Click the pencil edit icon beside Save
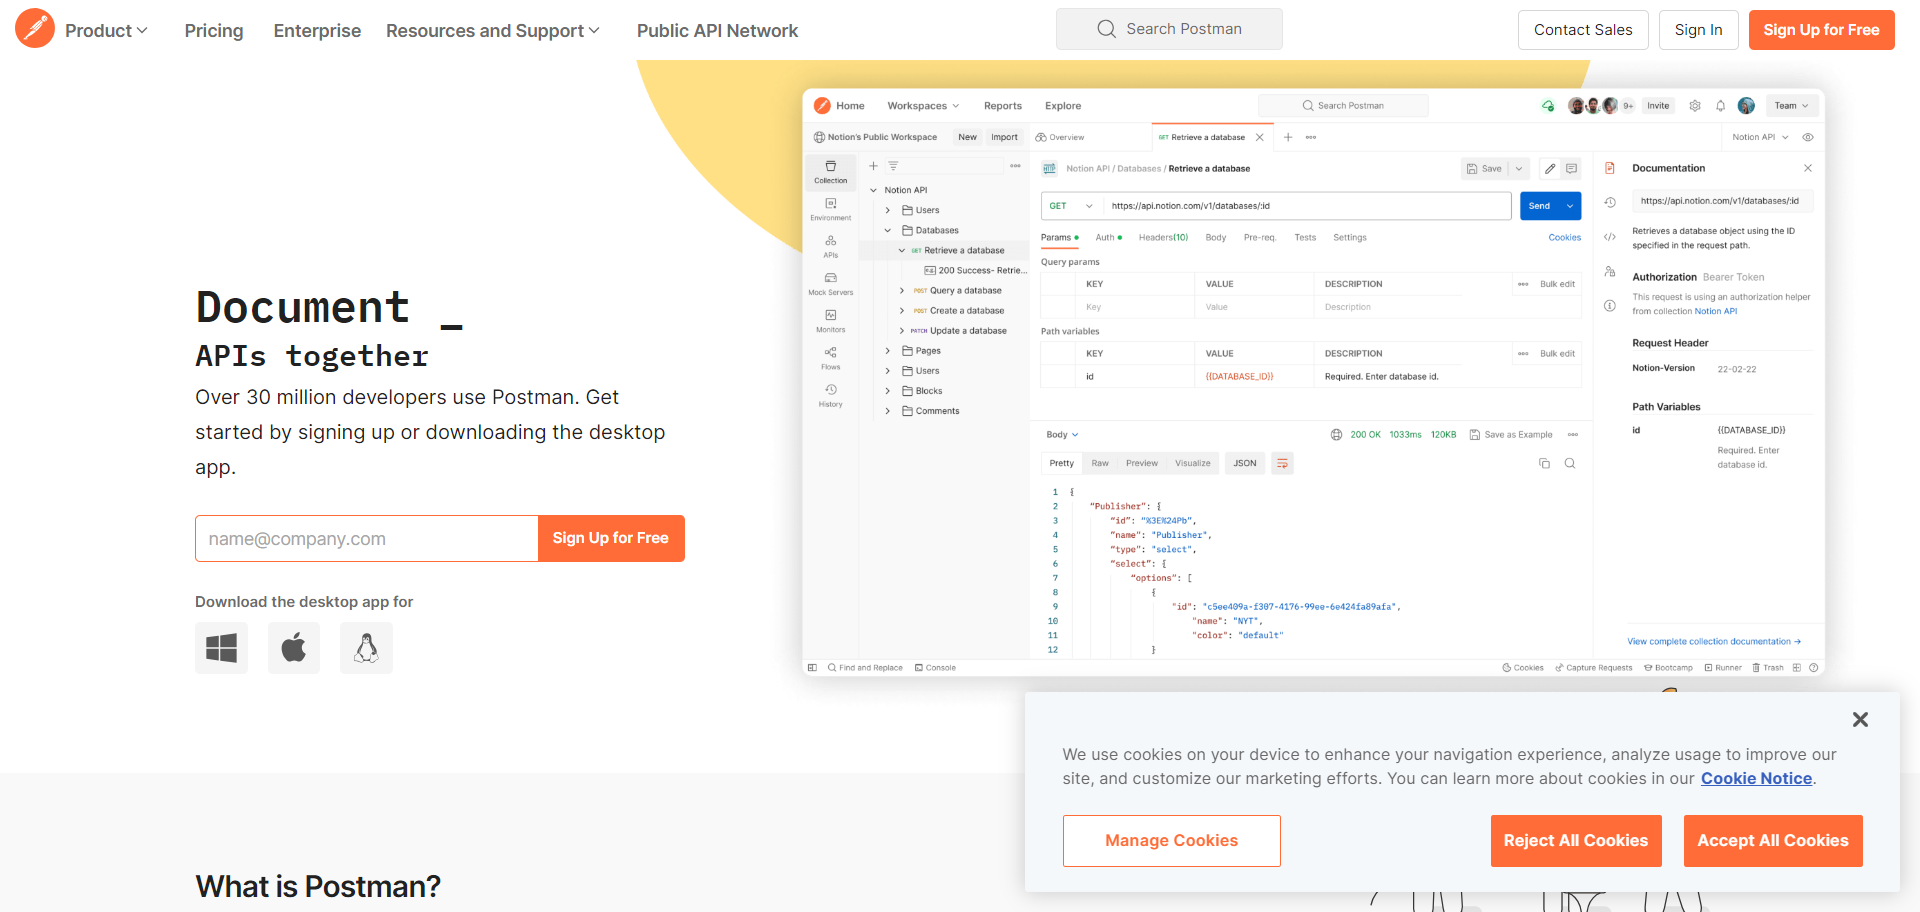 [1549, 169]
